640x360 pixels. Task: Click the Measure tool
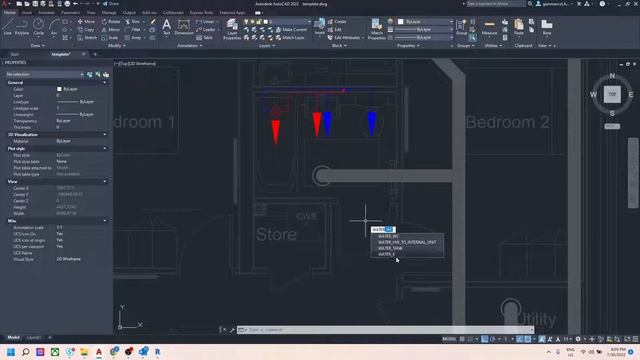(489, 28)
